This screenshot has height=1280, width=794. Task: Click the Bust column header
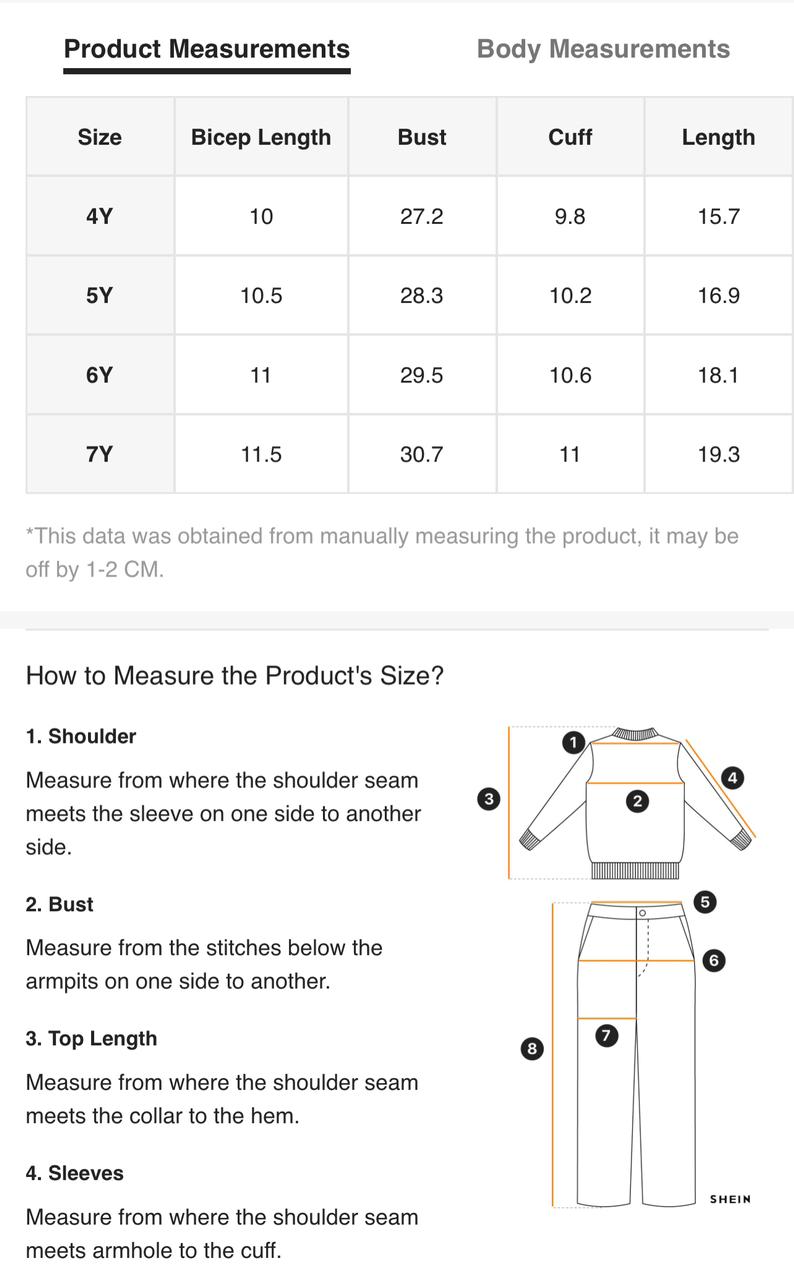click(422, 137)
